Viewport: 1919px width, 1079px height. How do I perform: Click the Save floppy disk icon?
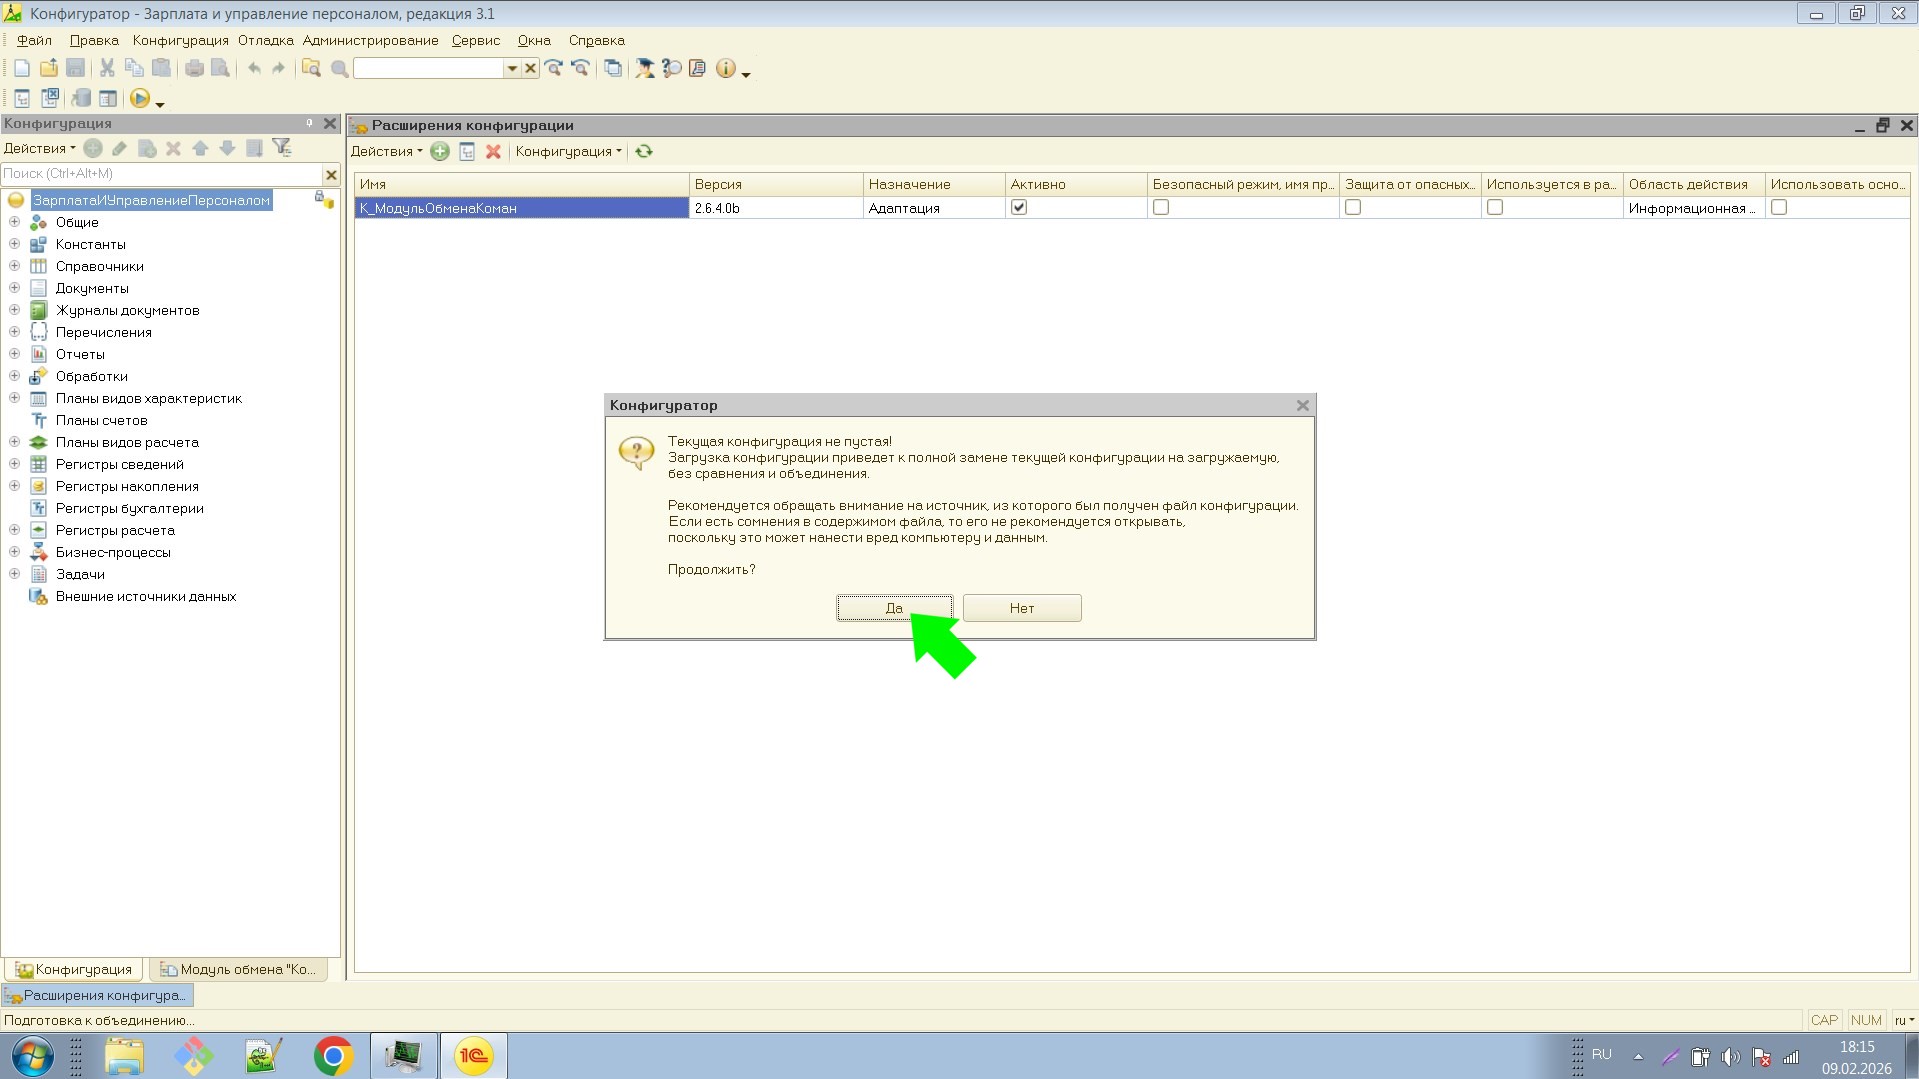coord(75,68)
